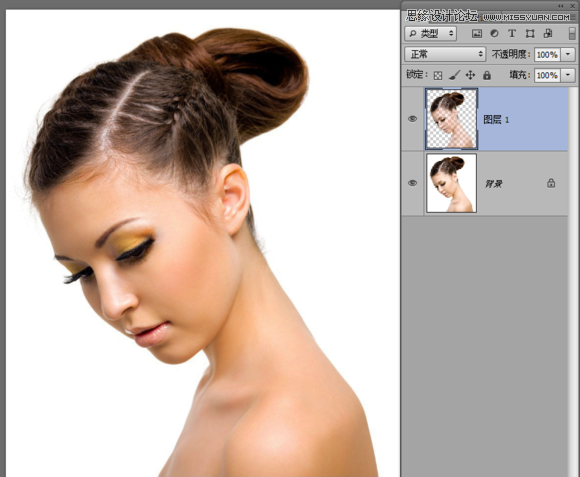Filter layers by pixel layer icon
580x477 pixels.
point(476,34)
